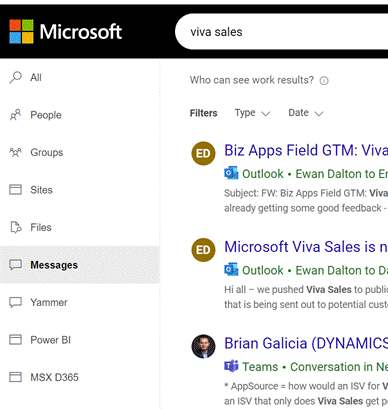This screenshot has width=388, height=409.
Task: Click the Sites window icon
Action: pos(15,190)
